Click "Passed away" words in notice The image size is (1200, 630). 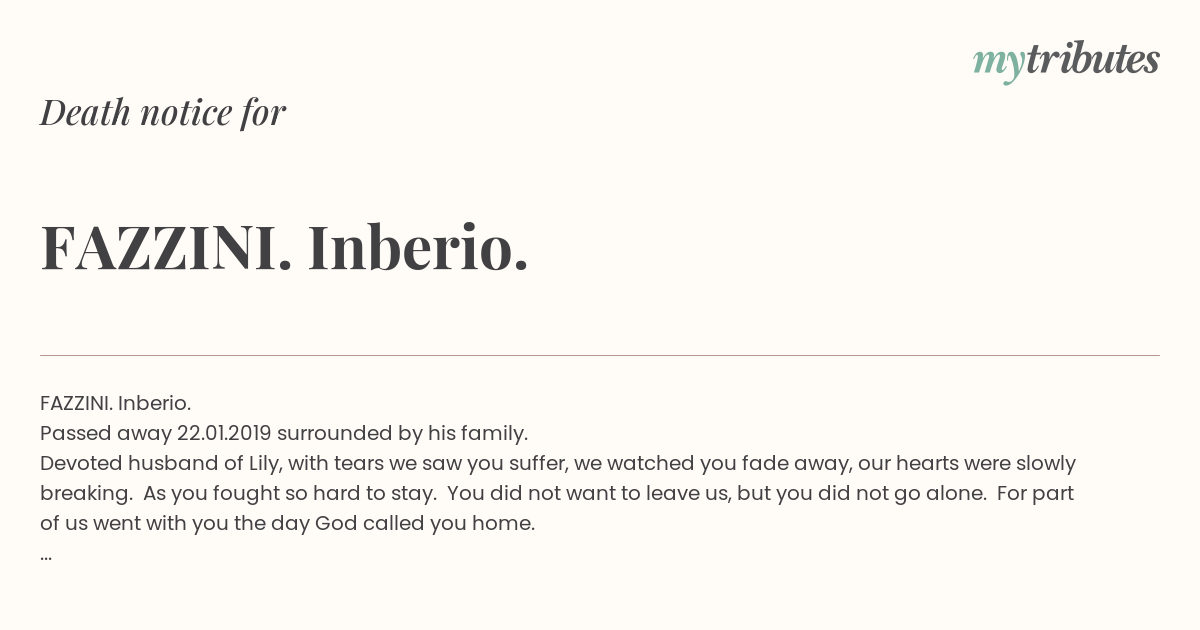[x=105, y=433]
